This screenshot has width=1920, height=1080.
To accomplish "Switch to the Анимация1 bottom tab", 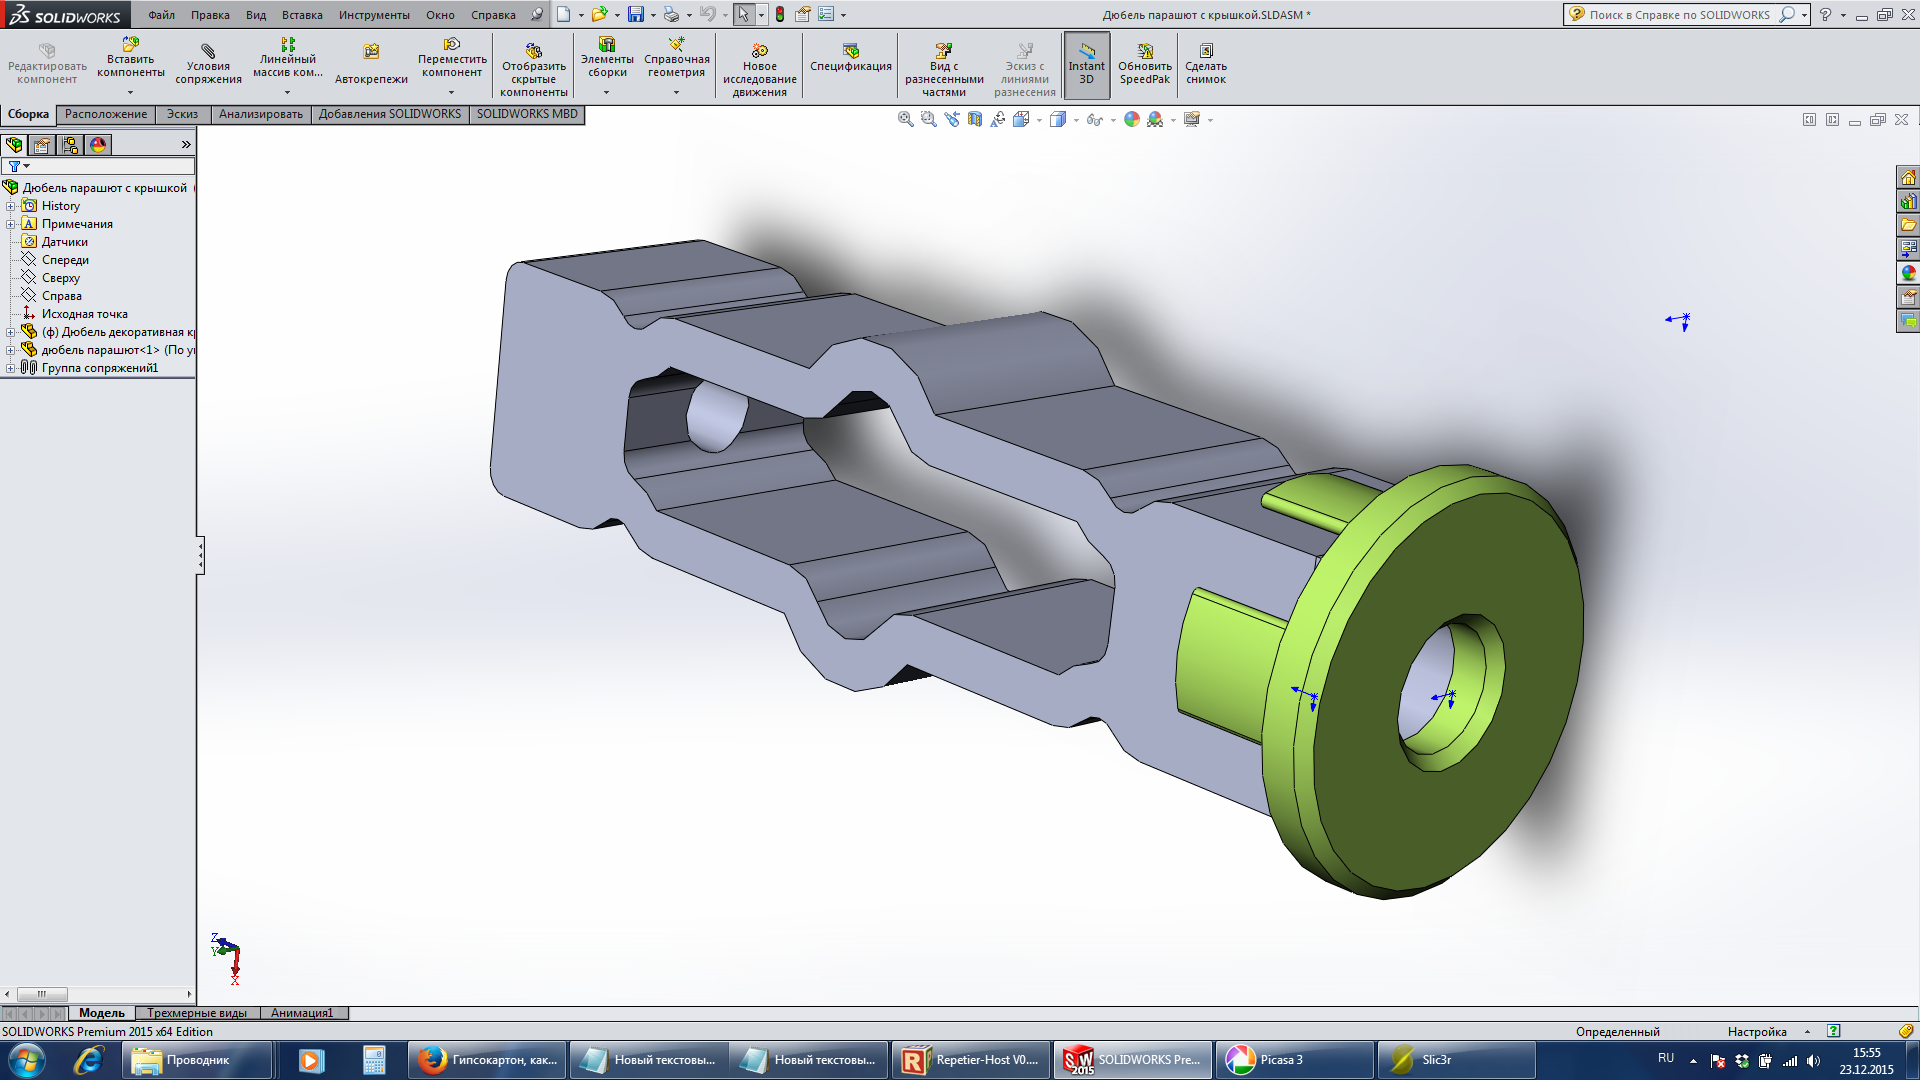I will pos(302,1013).
